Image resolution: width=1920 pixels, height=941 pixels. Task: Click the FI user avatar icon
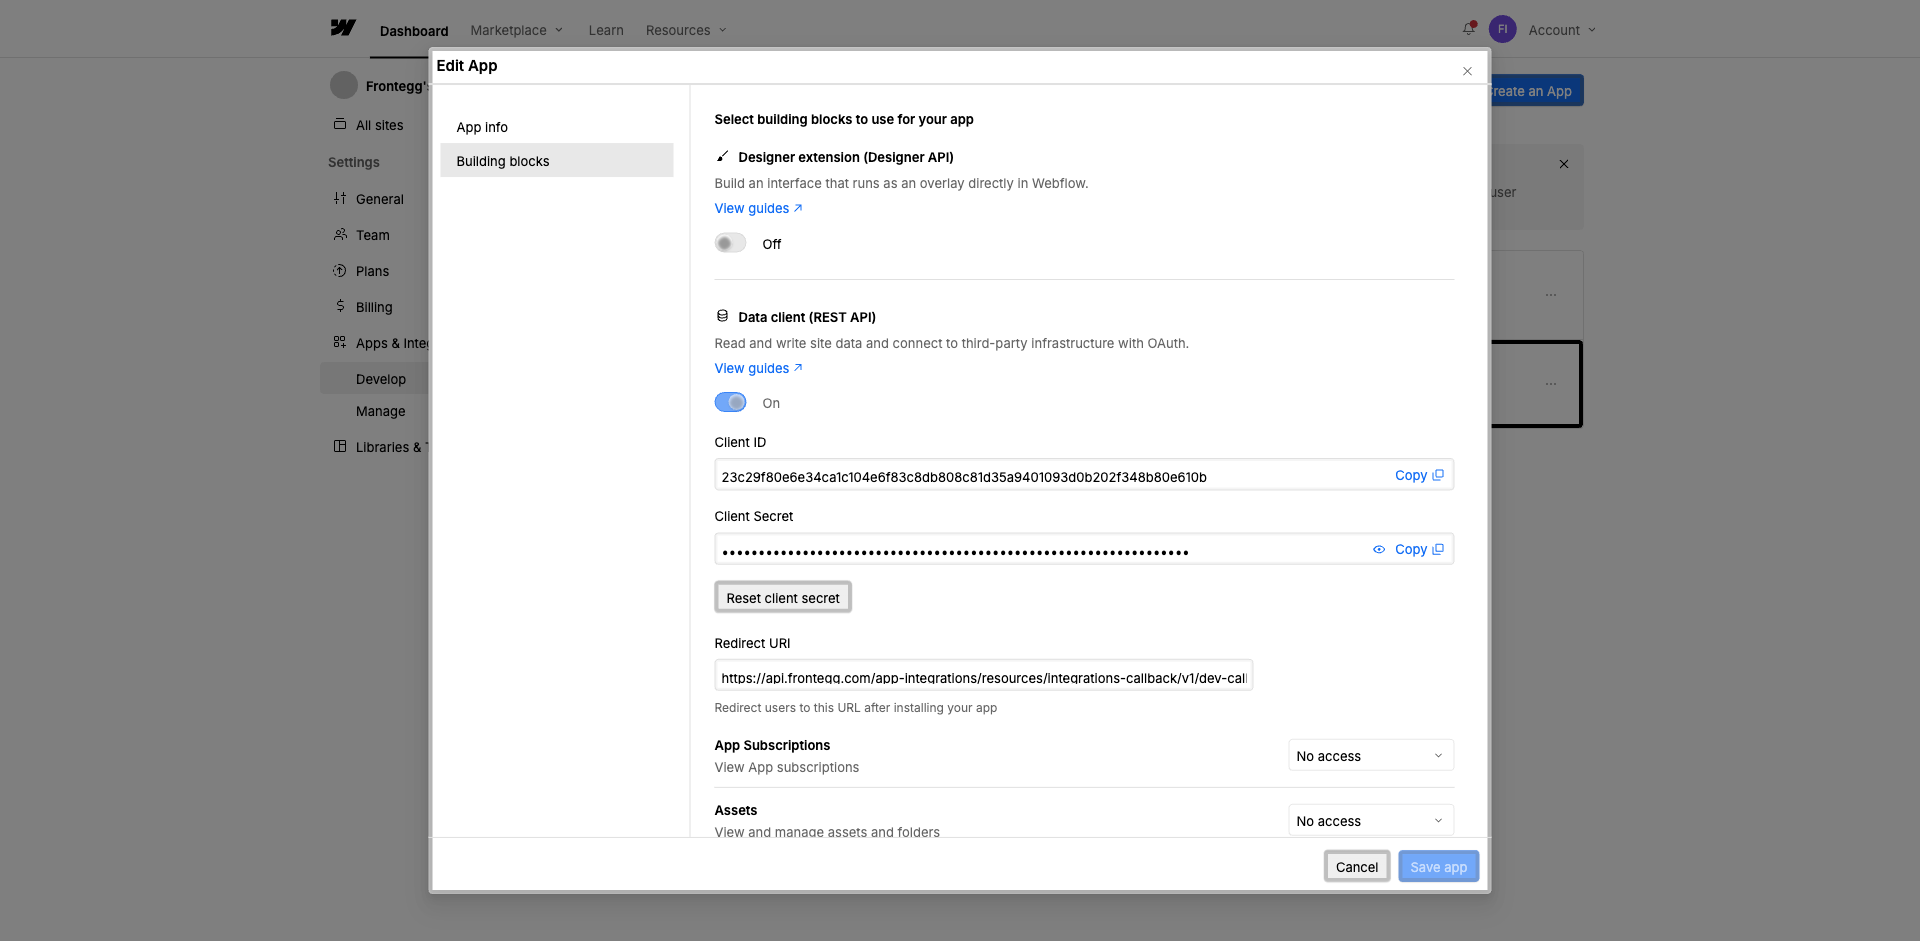[1502, 29]
